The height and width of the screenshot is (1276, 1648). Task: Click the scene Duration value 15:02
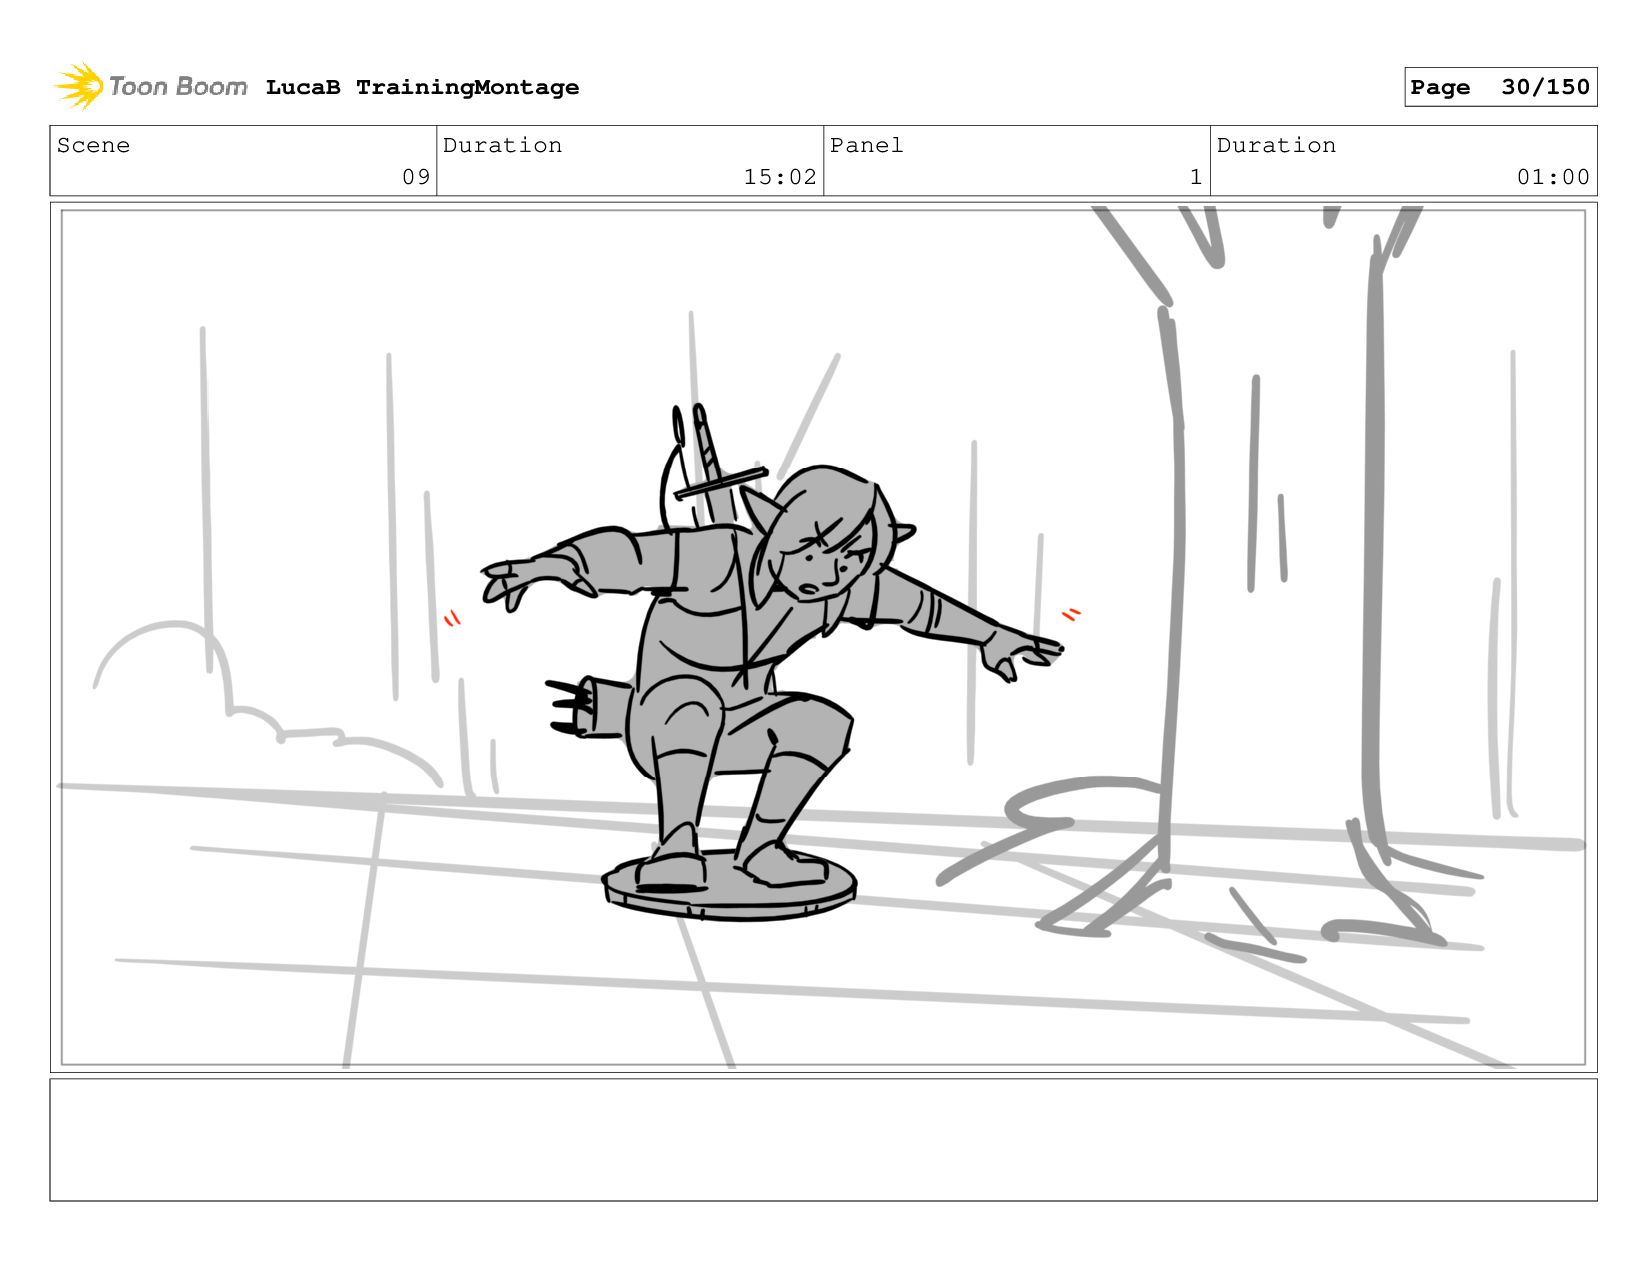pos(780,177)
